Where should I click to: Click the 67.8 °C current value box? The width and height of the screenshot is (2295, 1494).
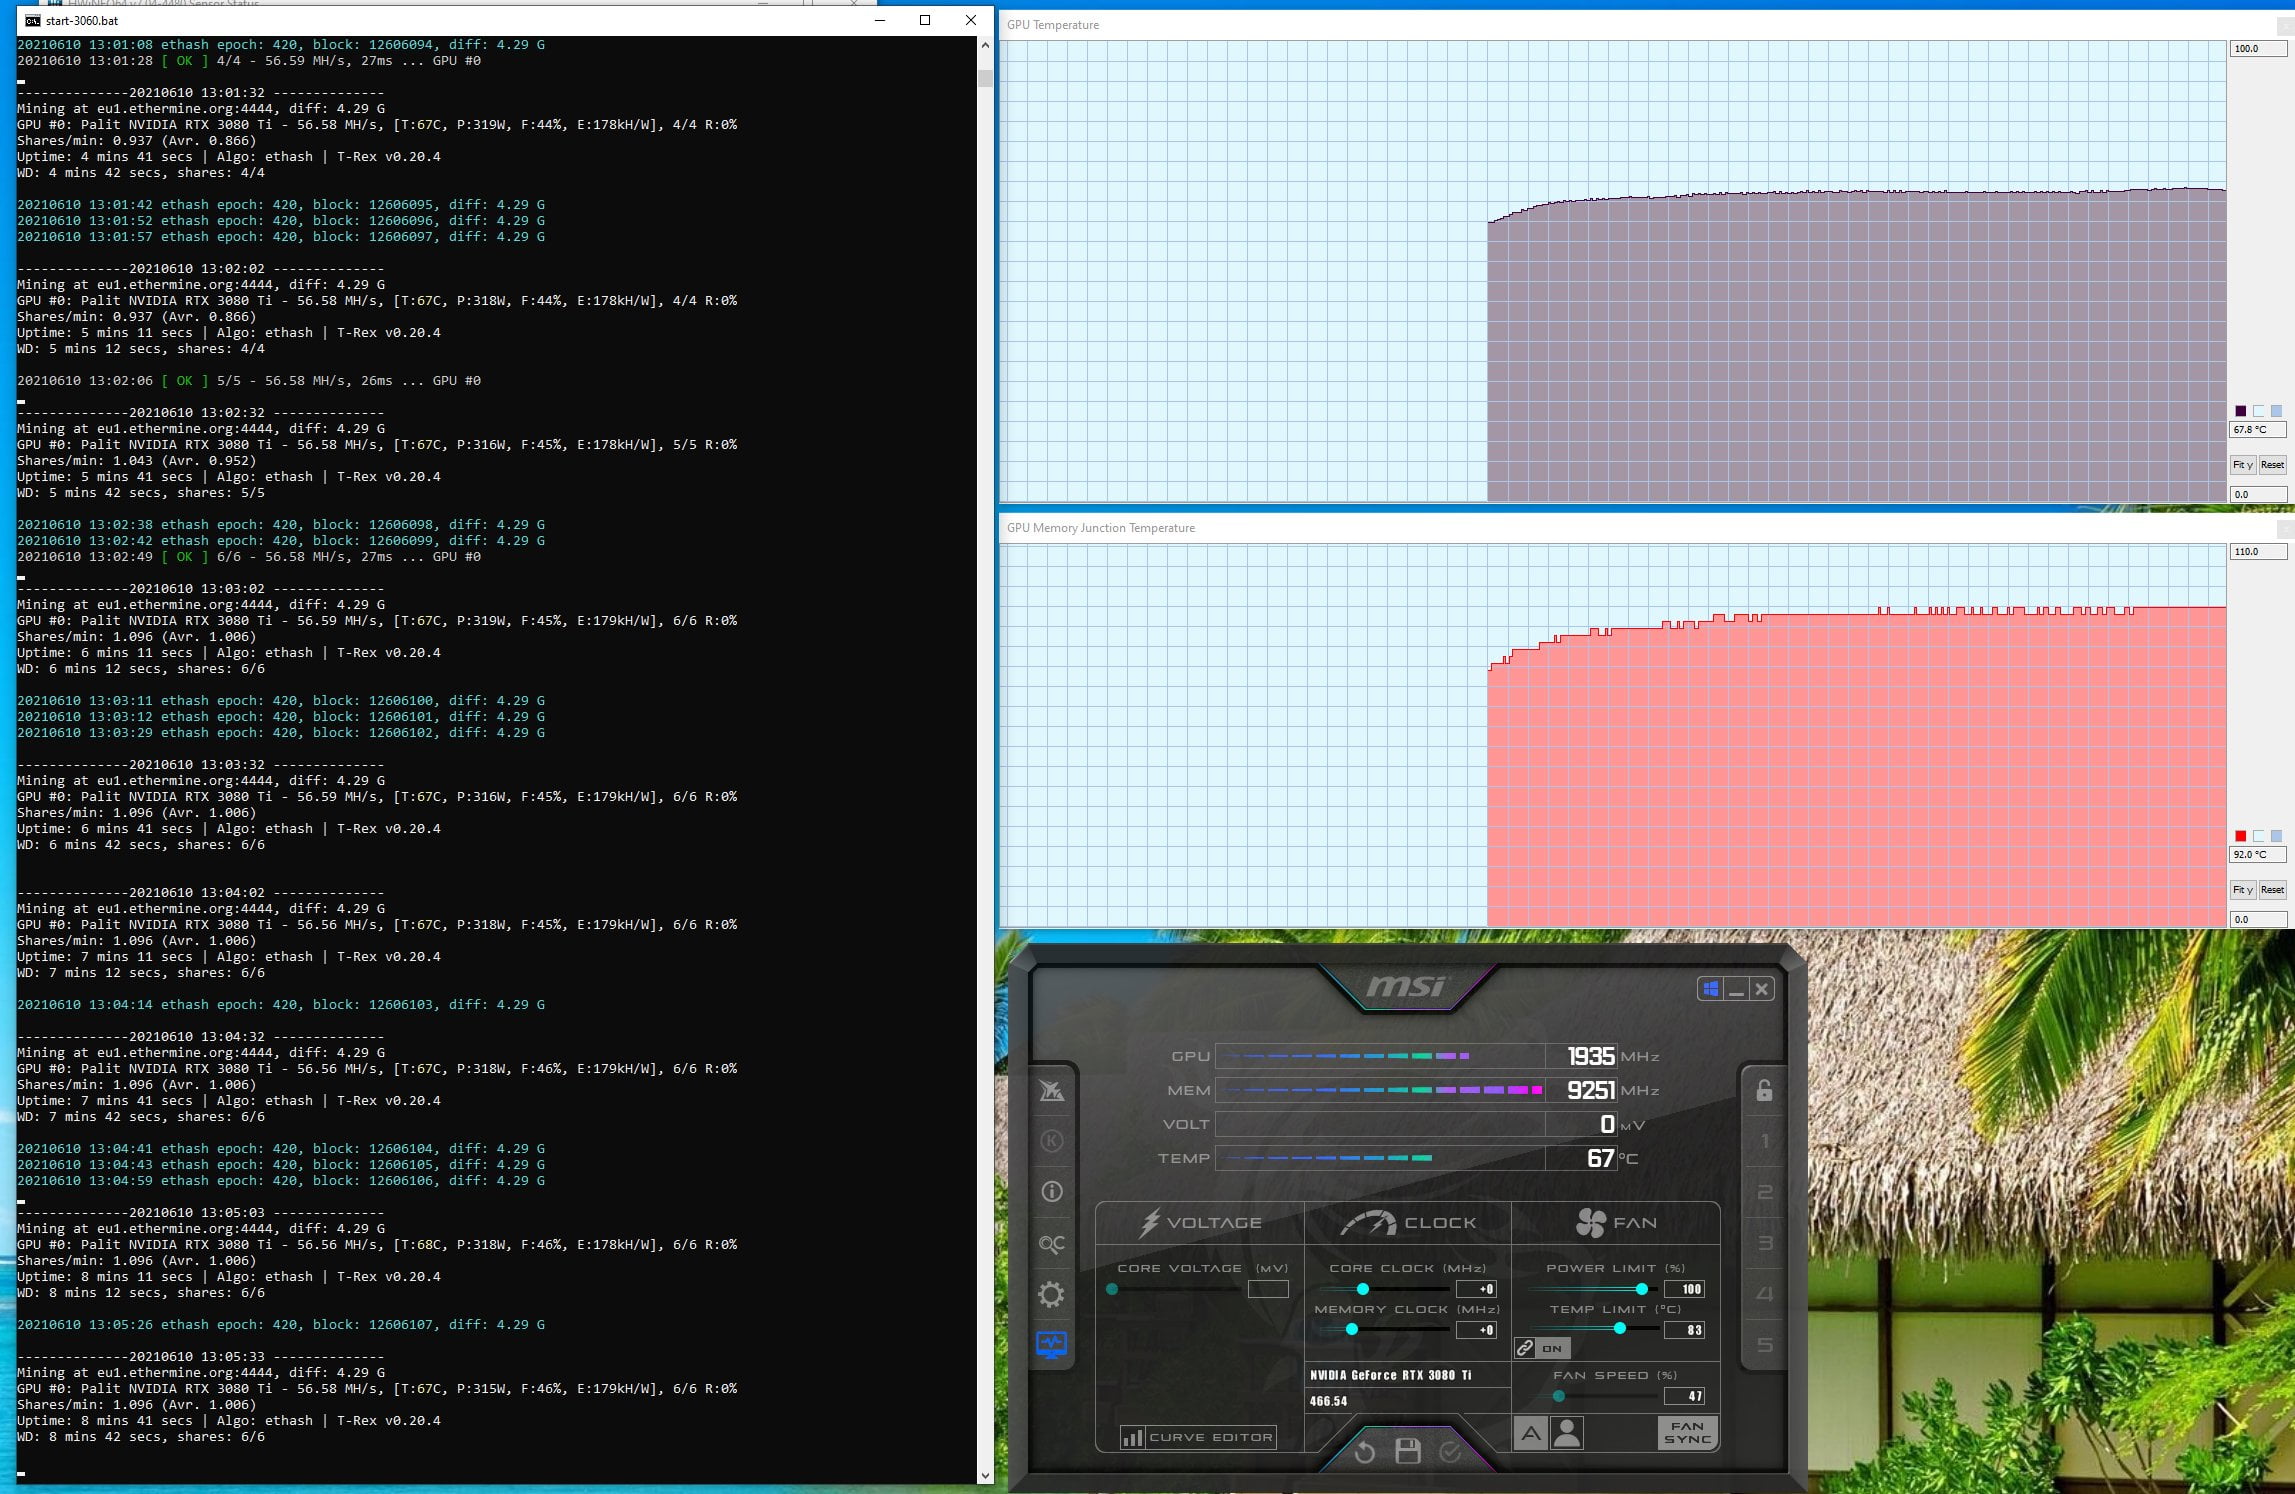[x=2258, y=430]
